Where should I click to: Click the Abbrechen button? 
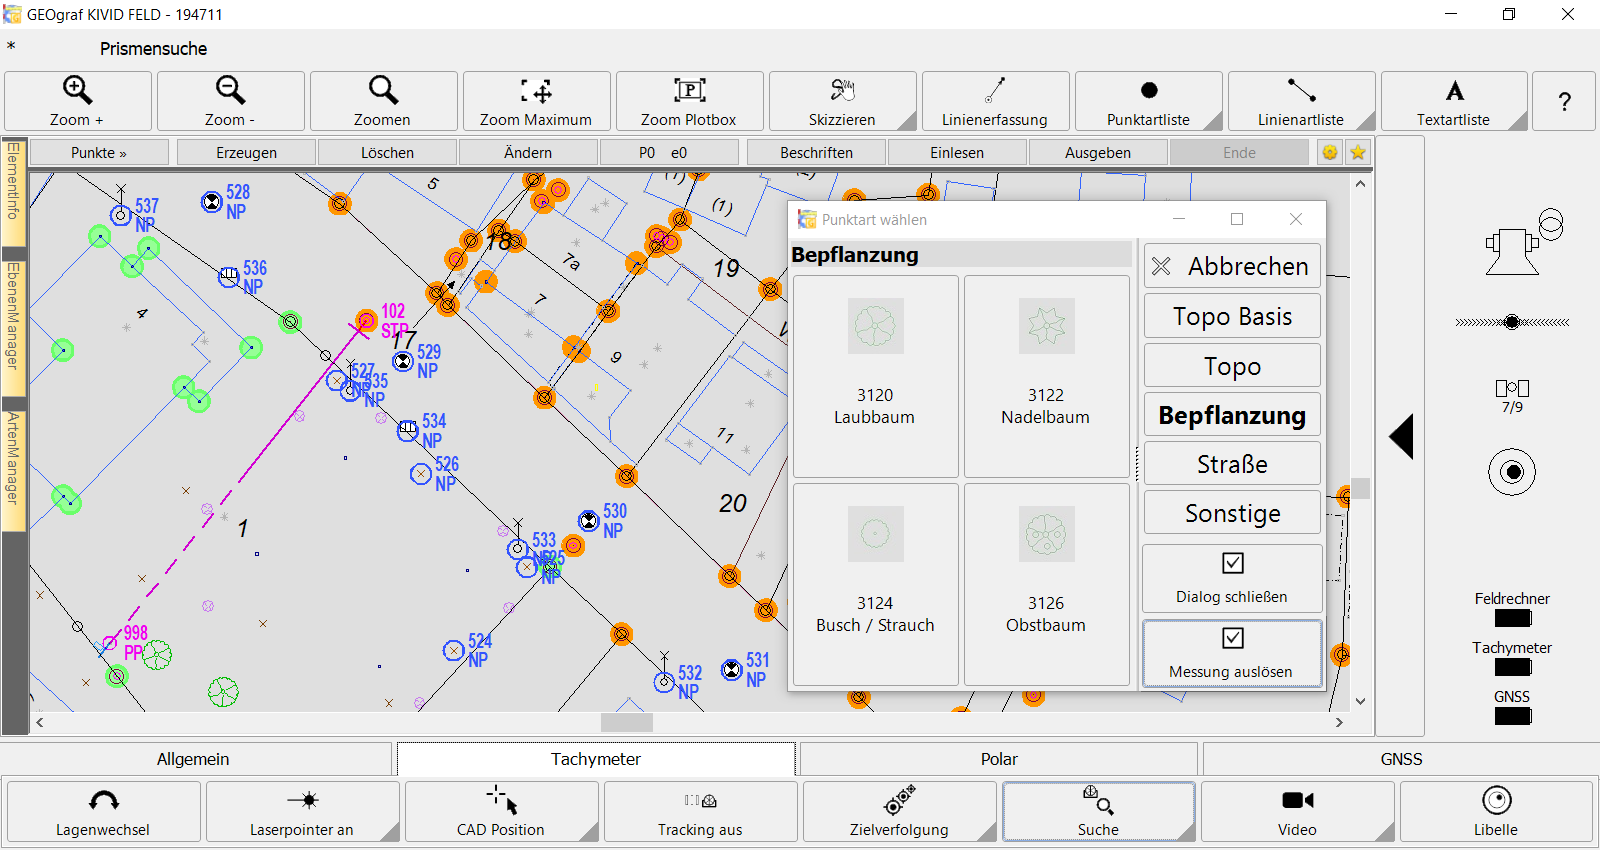click(x=1232, y=266)
